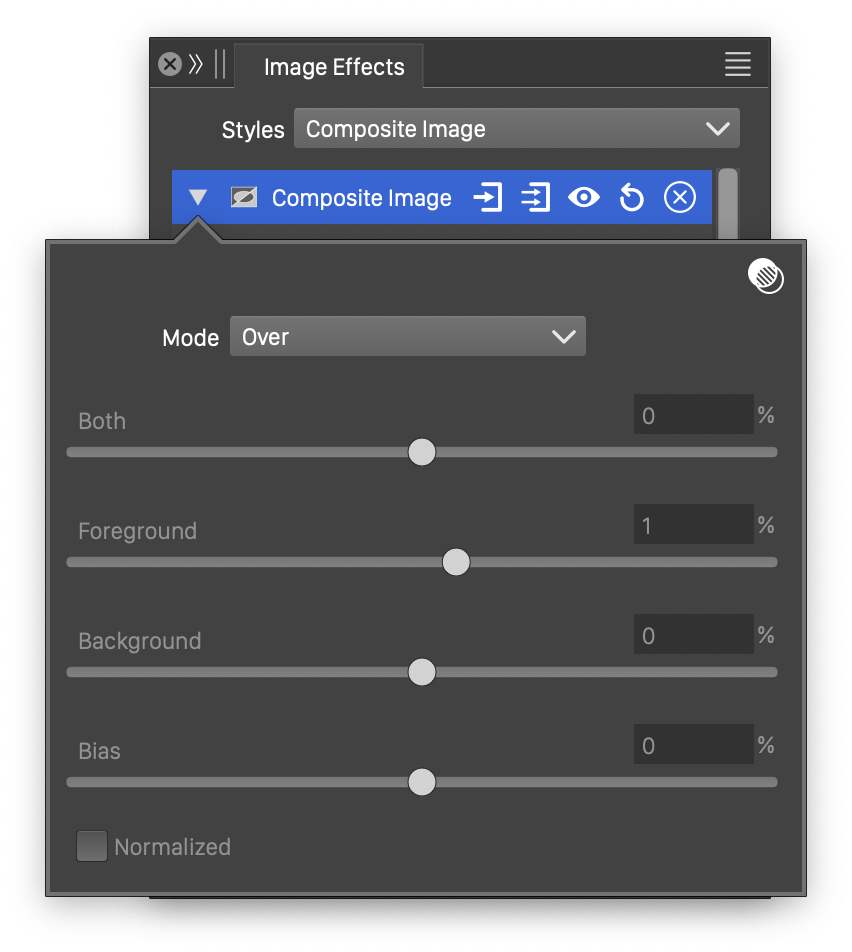
Task: Toggle Composite Image effect visibility eye
Action: click(x=583, y=198)
